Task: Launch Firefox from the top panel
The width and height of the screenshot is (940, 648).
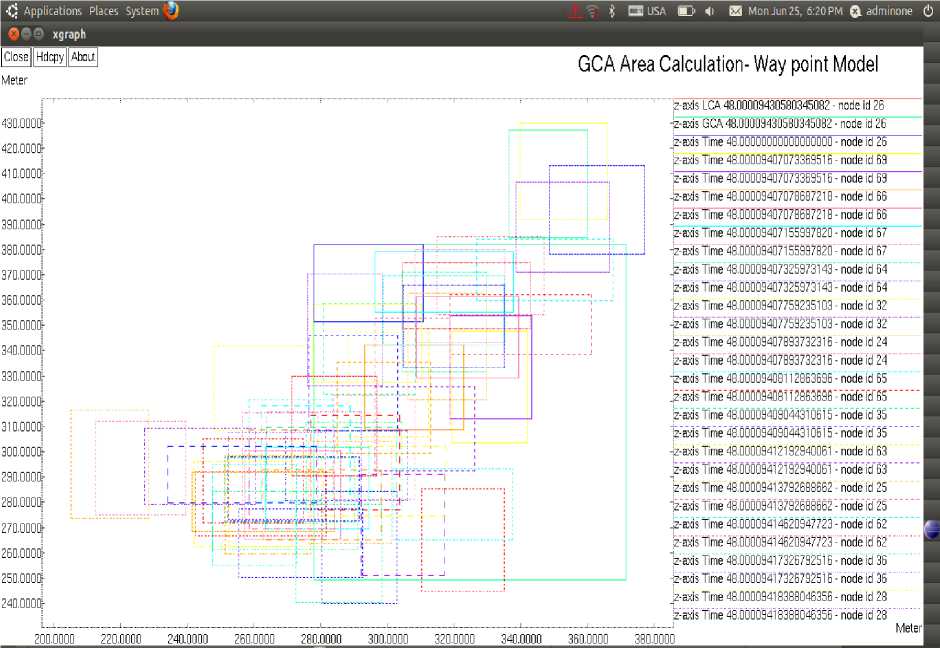Action: pos(171,11)
